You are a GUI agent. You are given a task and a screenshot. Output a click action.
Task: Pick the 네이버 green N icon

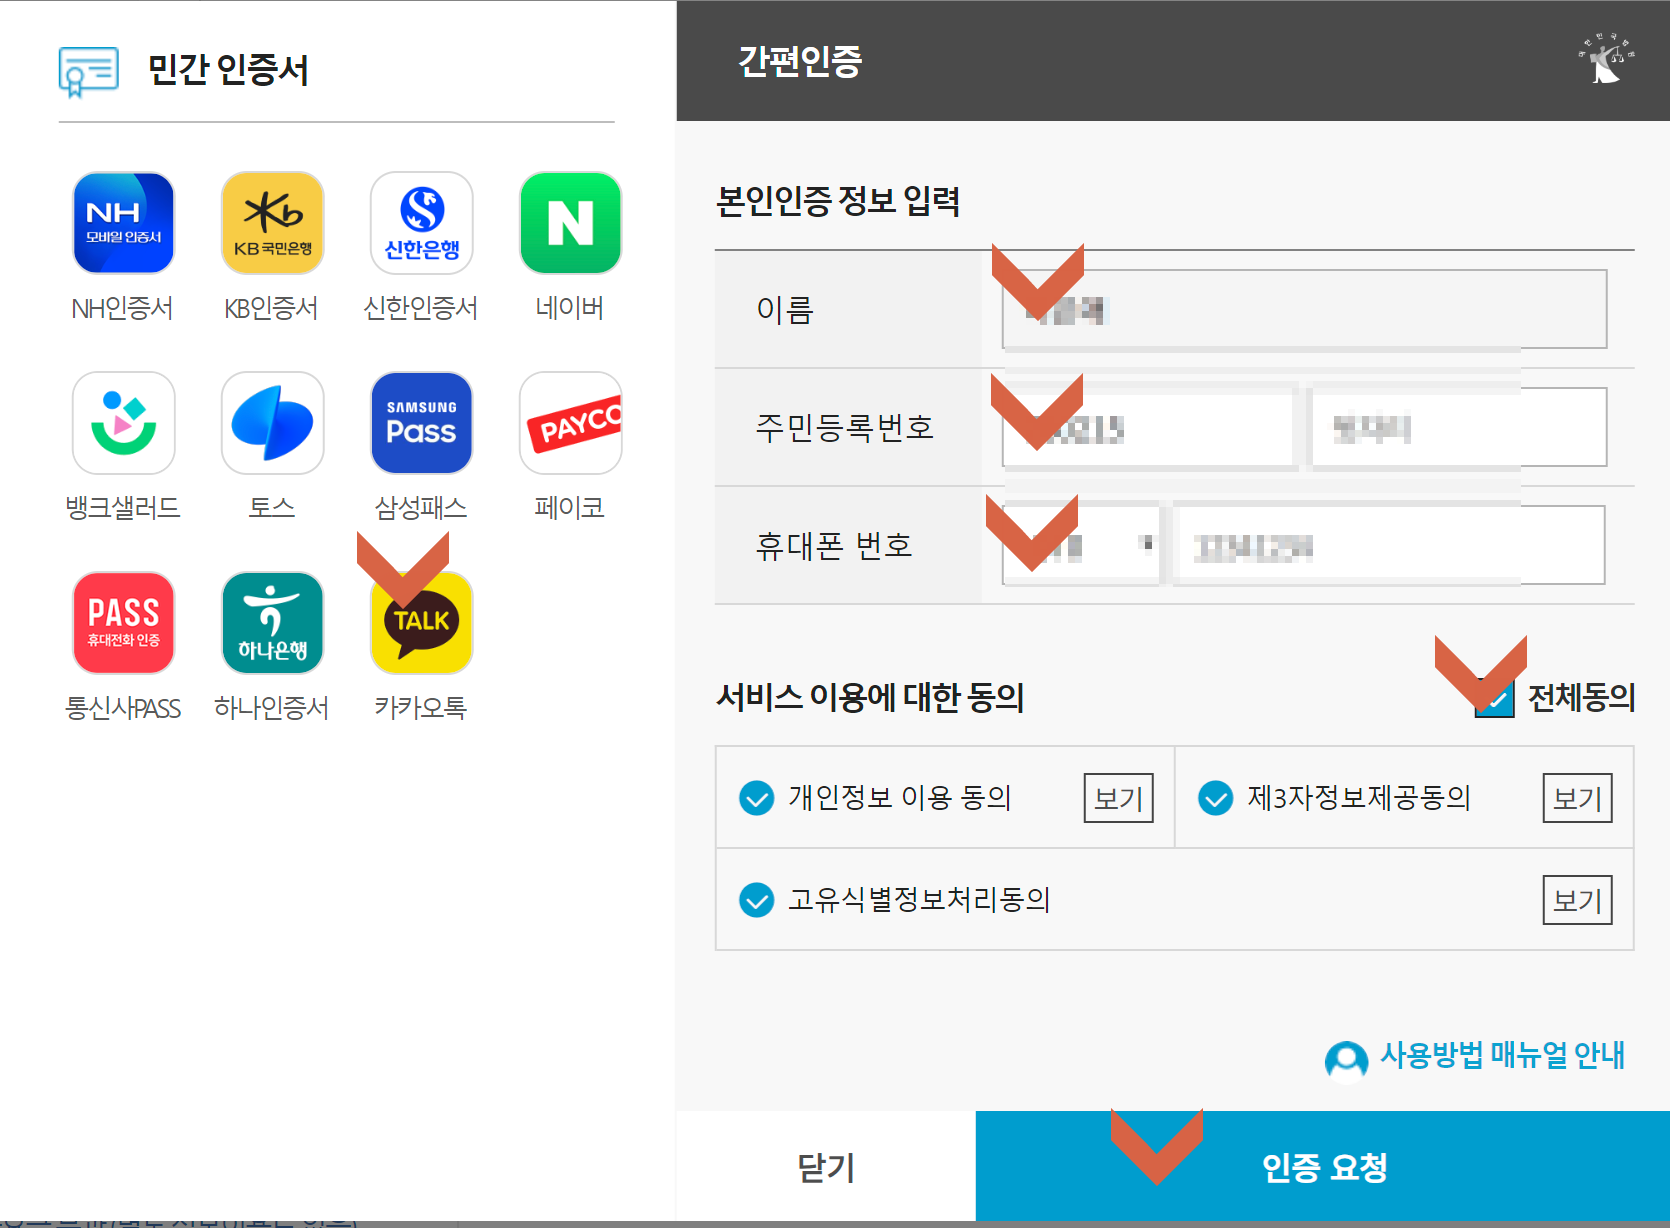pyautogui.click(x=570, y=223)
